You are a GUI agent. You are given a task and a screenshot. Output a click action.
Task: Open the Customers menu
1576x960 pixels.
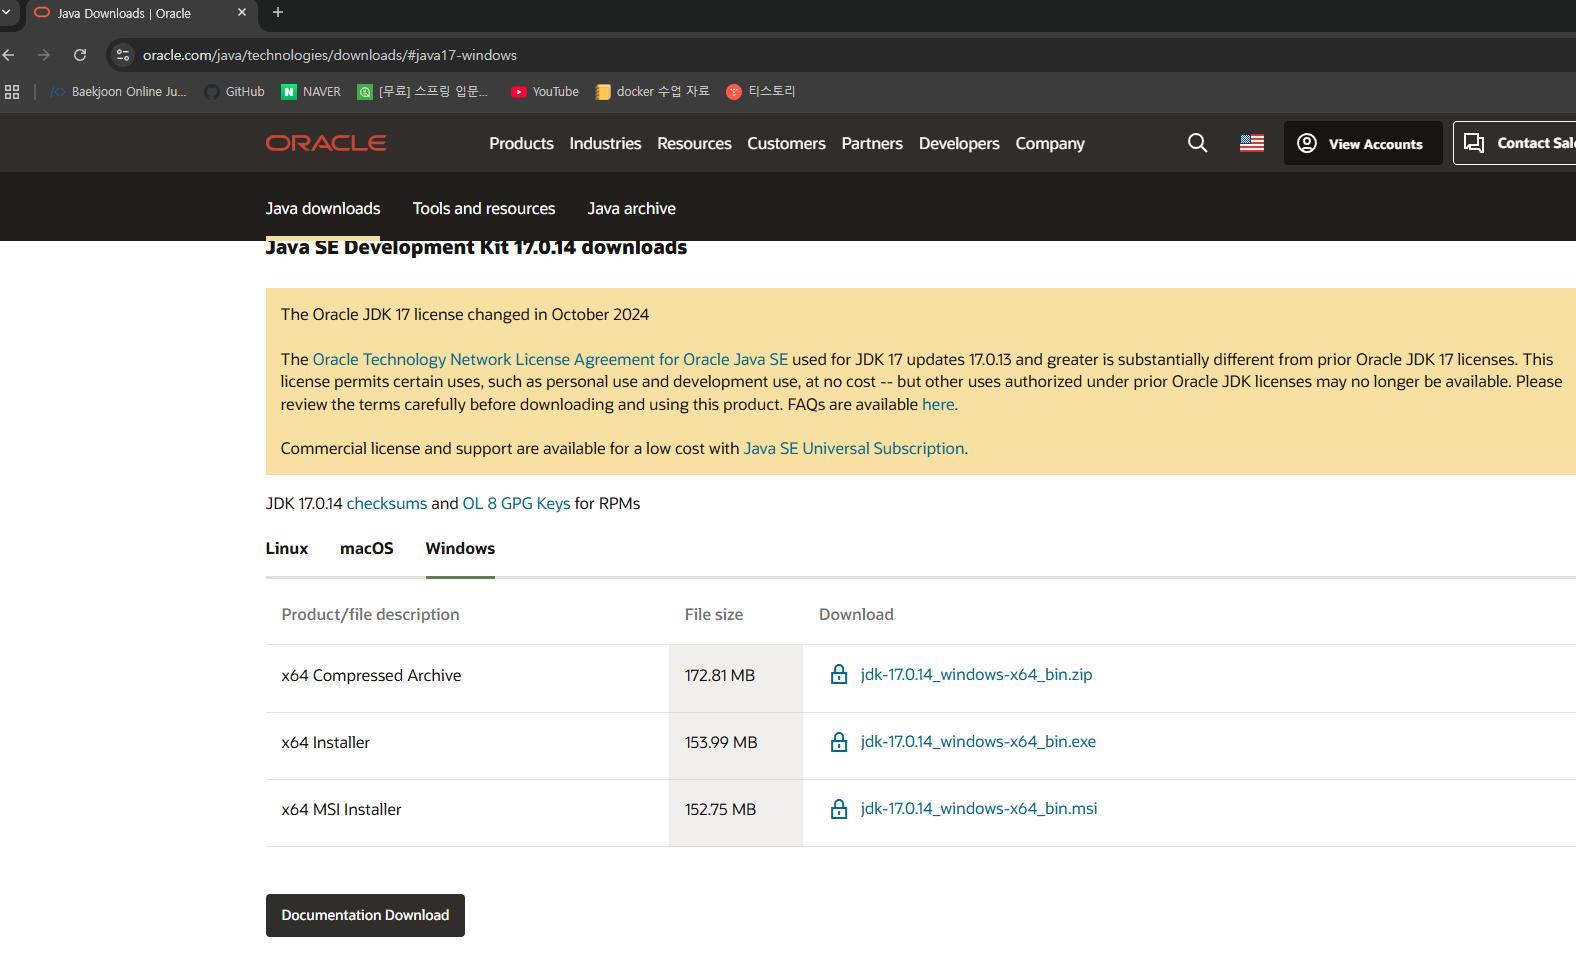point(786,143)
